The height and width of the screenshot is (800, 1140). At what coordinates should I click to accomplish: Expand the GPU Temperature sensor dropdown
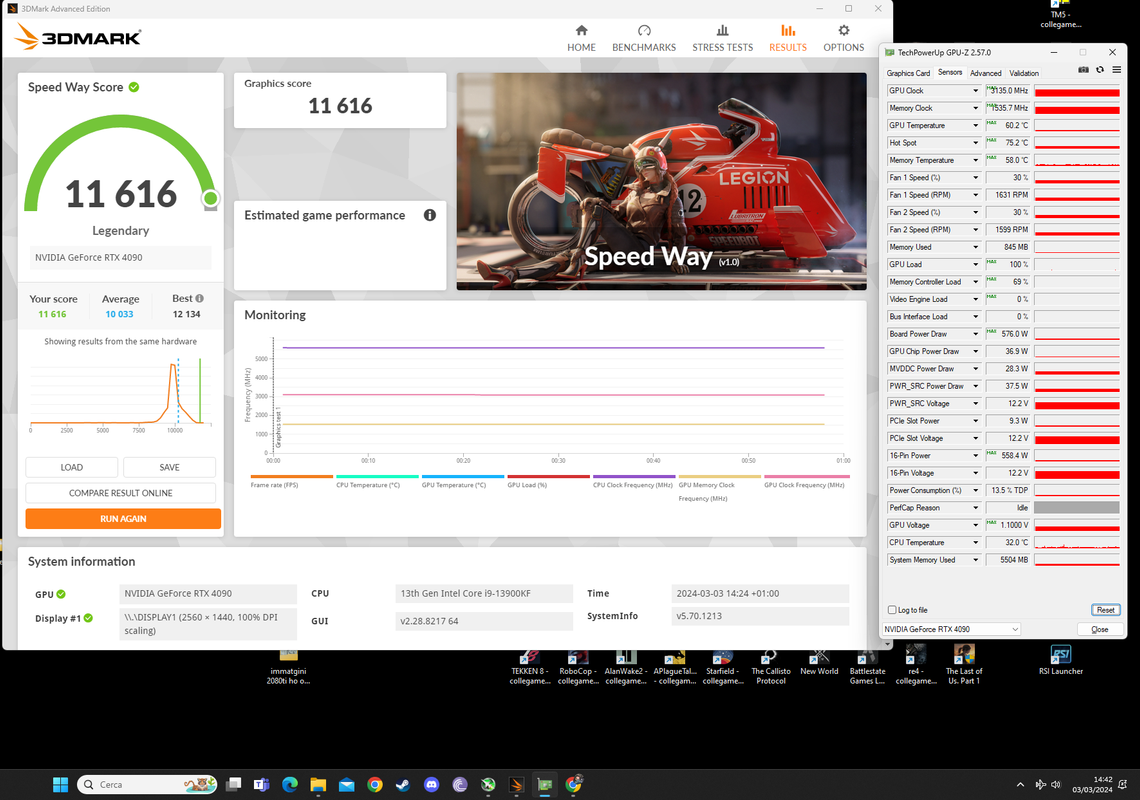(x=976, y=126)
